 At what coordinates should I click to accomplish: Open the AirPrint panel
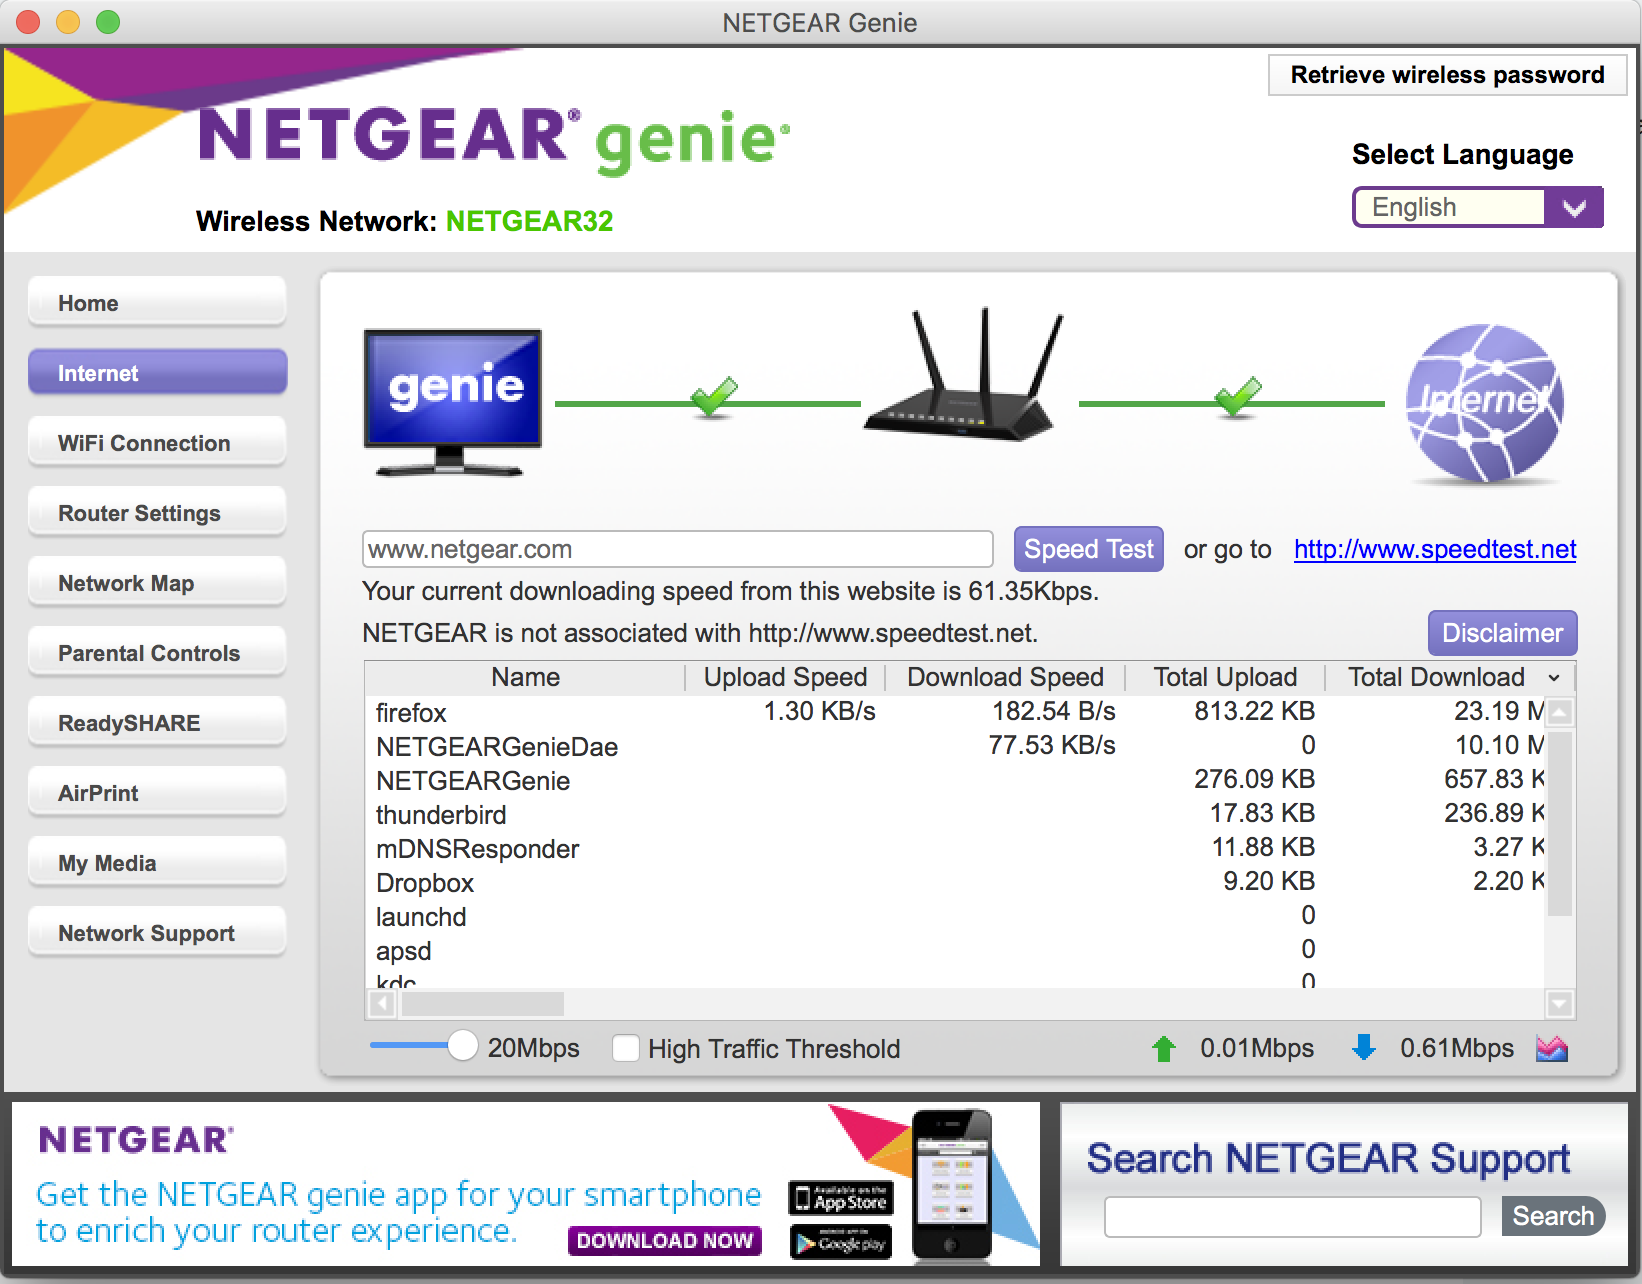(157, 792)
